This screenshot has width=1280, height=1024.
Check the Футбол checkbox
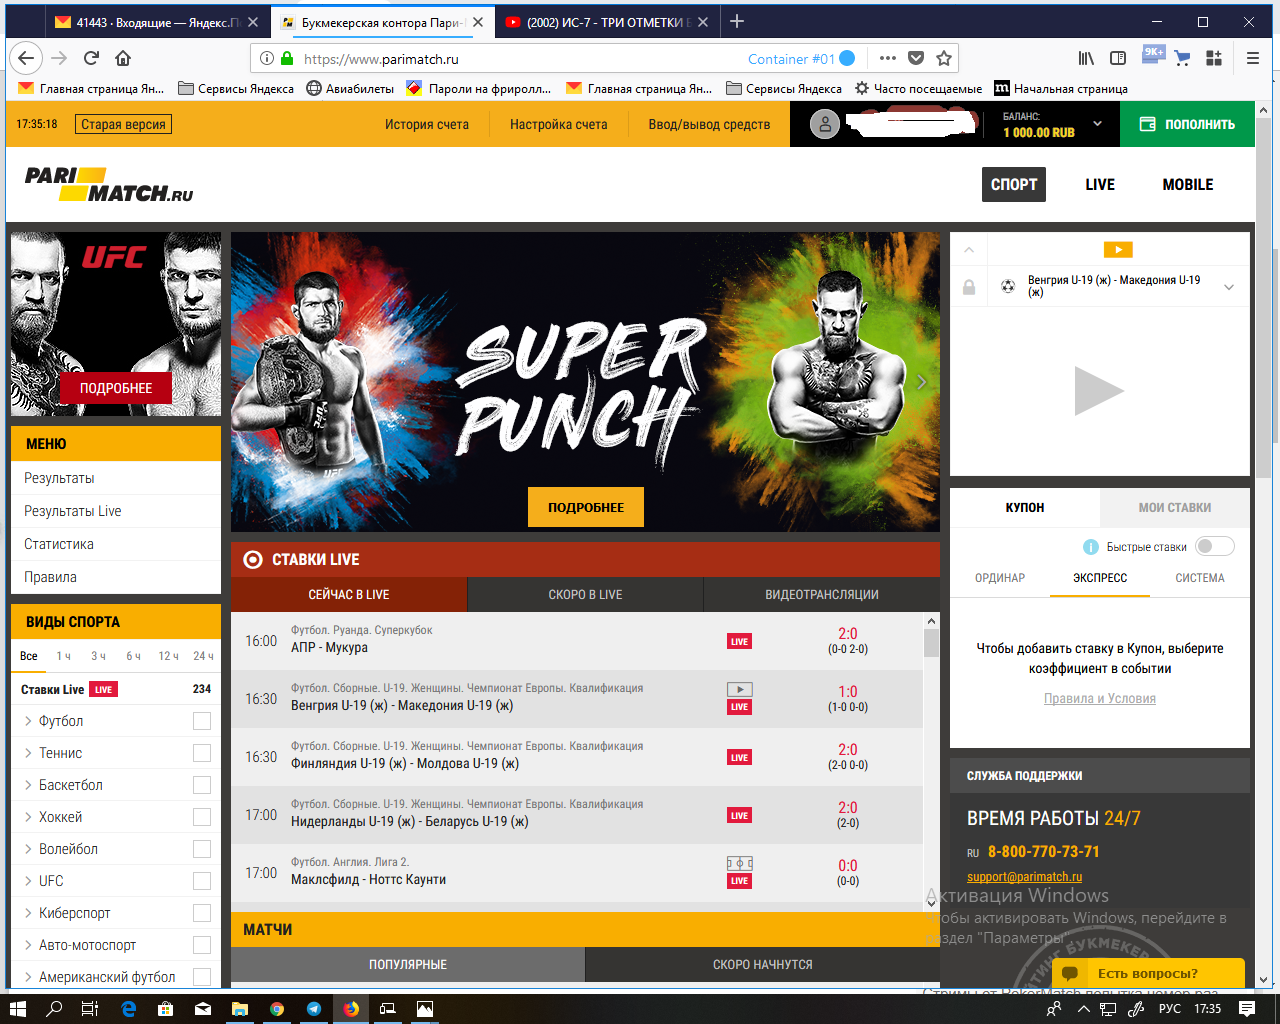[202, 721]
